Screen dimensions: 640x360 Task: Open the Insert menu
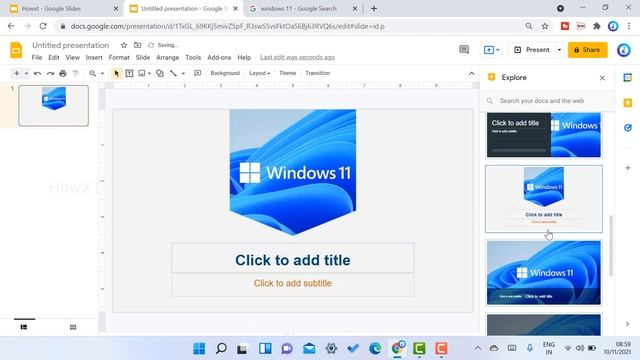tap(94, 58)
